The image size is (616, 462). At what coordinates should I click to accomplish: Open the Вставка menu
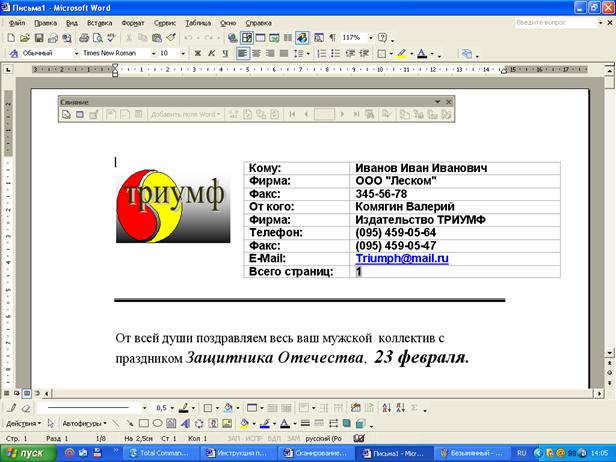(99, 21)
